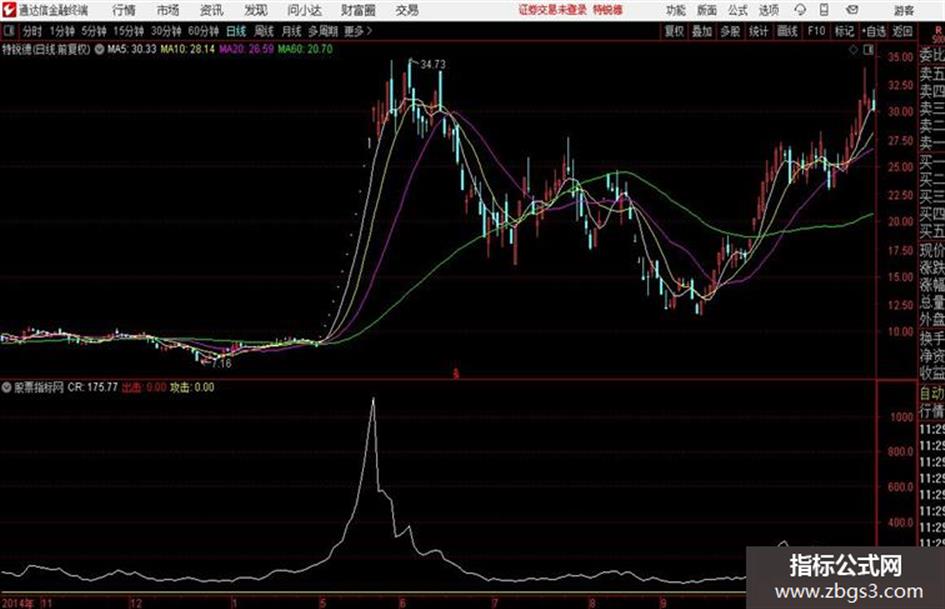945x609 pixels.
Task: Click the 自动 button in right panel
Action: tap(932, 393)
